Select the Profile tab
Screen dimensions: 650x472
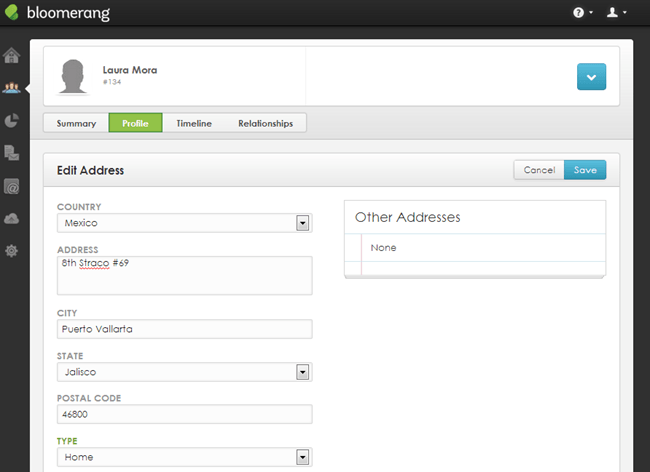(x=136, y=123)
